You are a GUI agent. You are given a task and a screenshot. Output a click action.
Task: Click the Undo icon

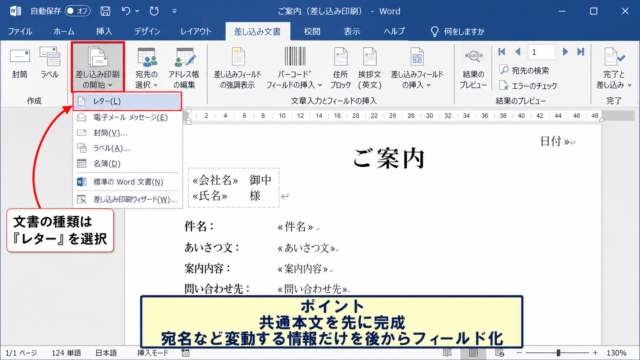tap(126, 11)
